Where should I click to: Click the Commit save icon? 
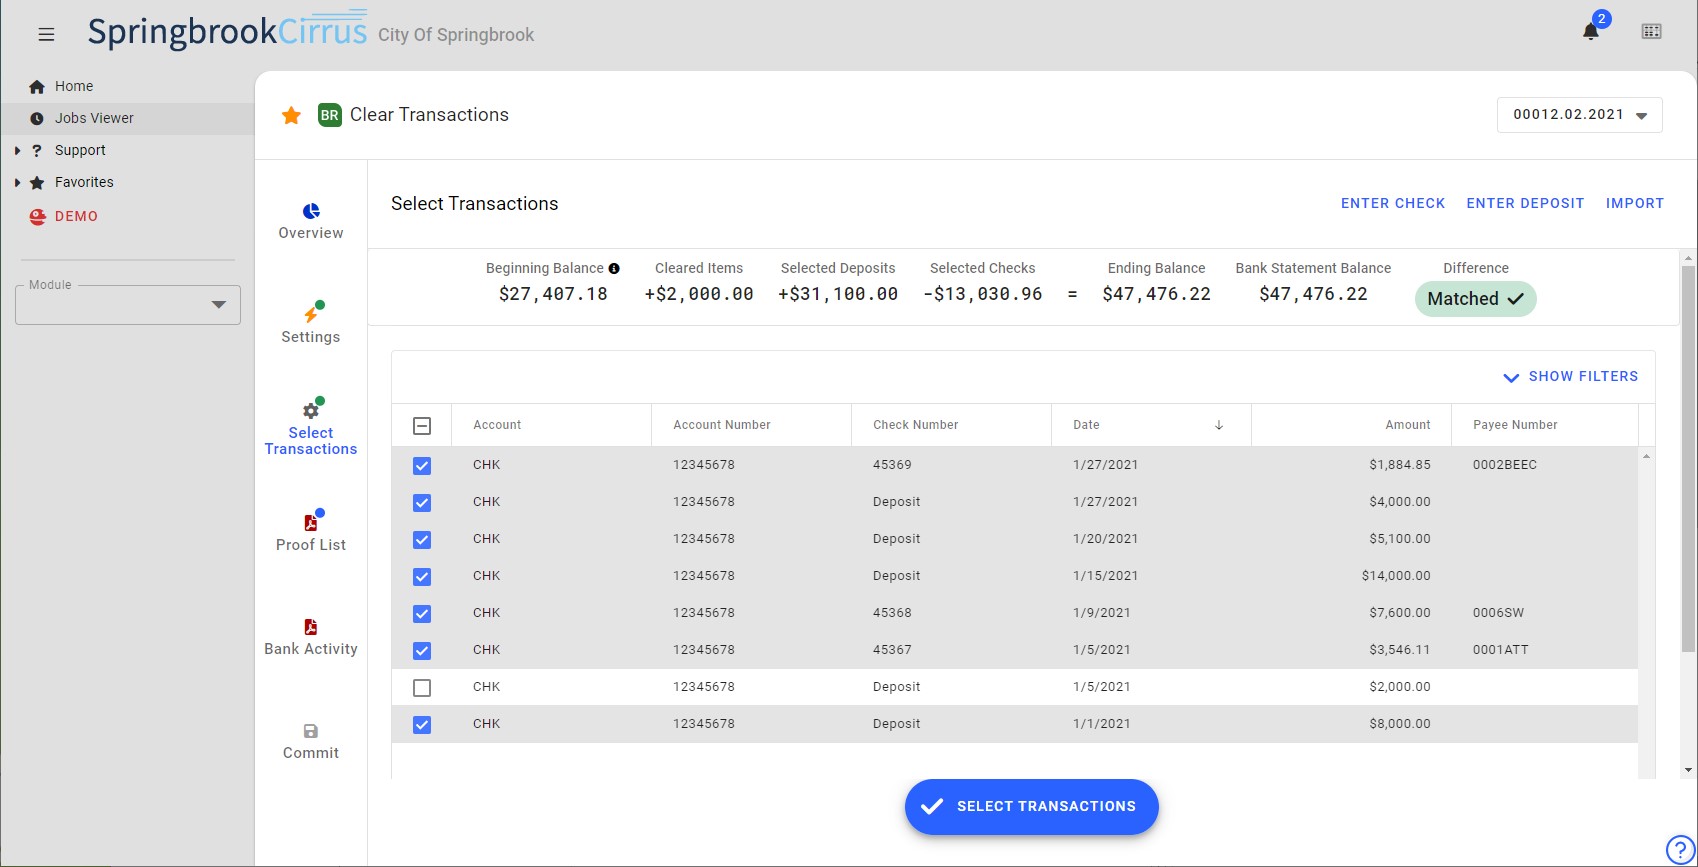[311, 731]
